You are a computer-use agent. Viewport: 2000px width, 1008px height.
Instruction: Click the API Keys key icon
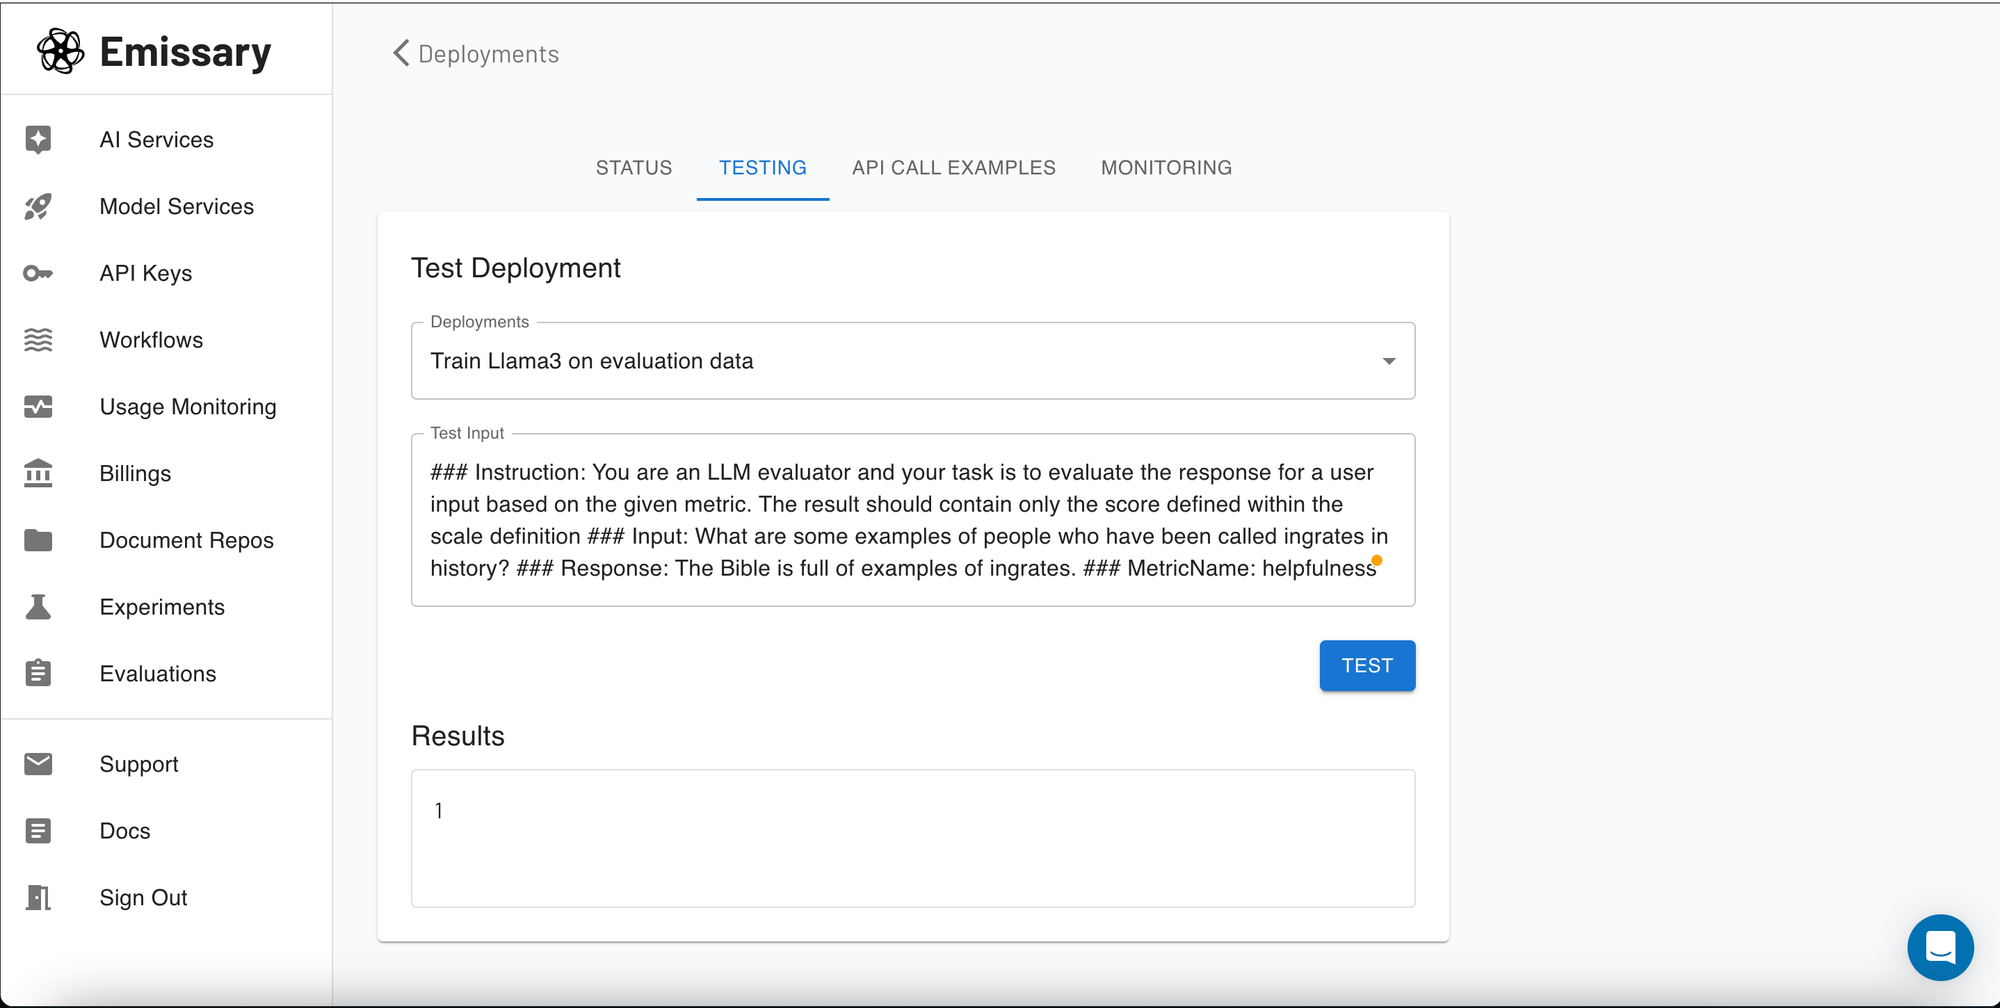pos(38,273)
